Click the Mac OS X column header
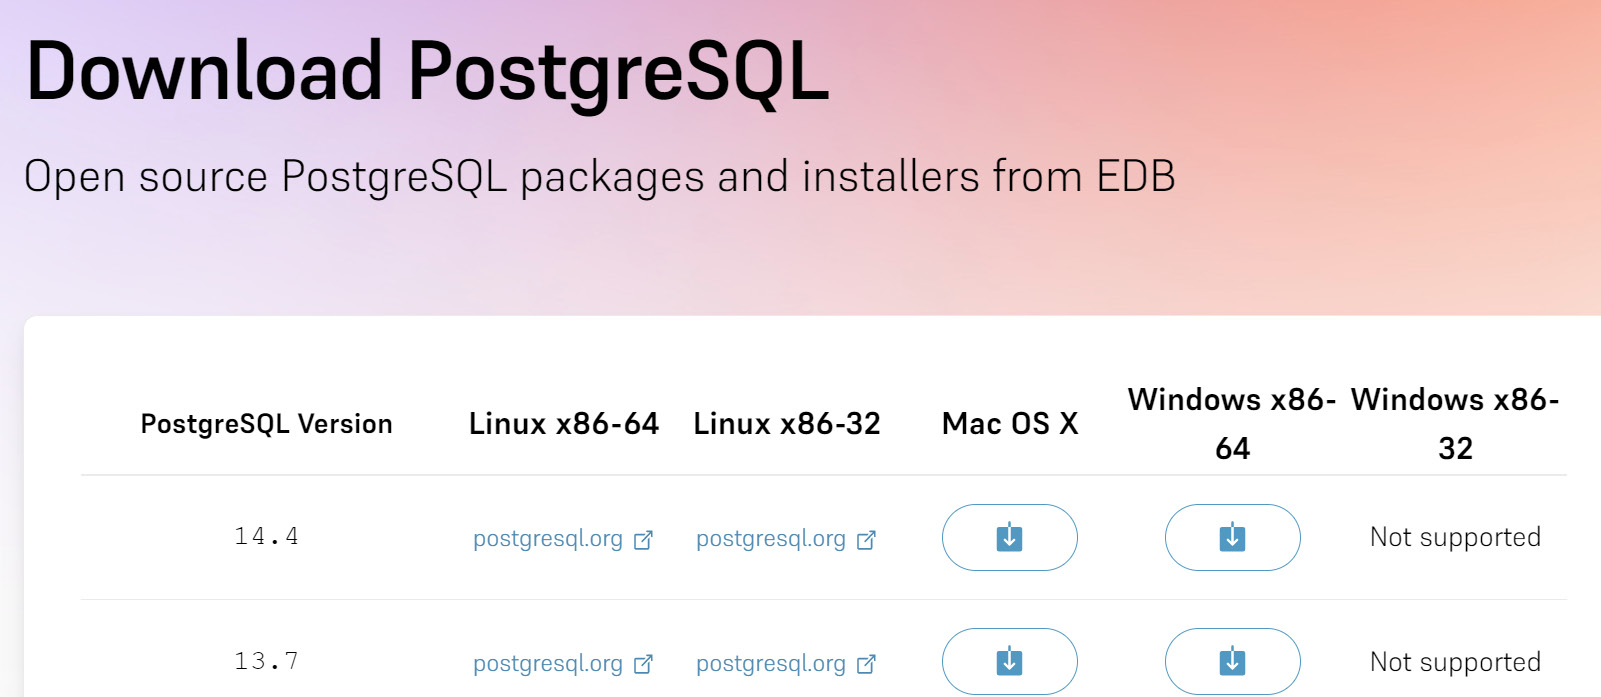Viewport: 1601px width, 697px height. click(x=1010, y=424)
